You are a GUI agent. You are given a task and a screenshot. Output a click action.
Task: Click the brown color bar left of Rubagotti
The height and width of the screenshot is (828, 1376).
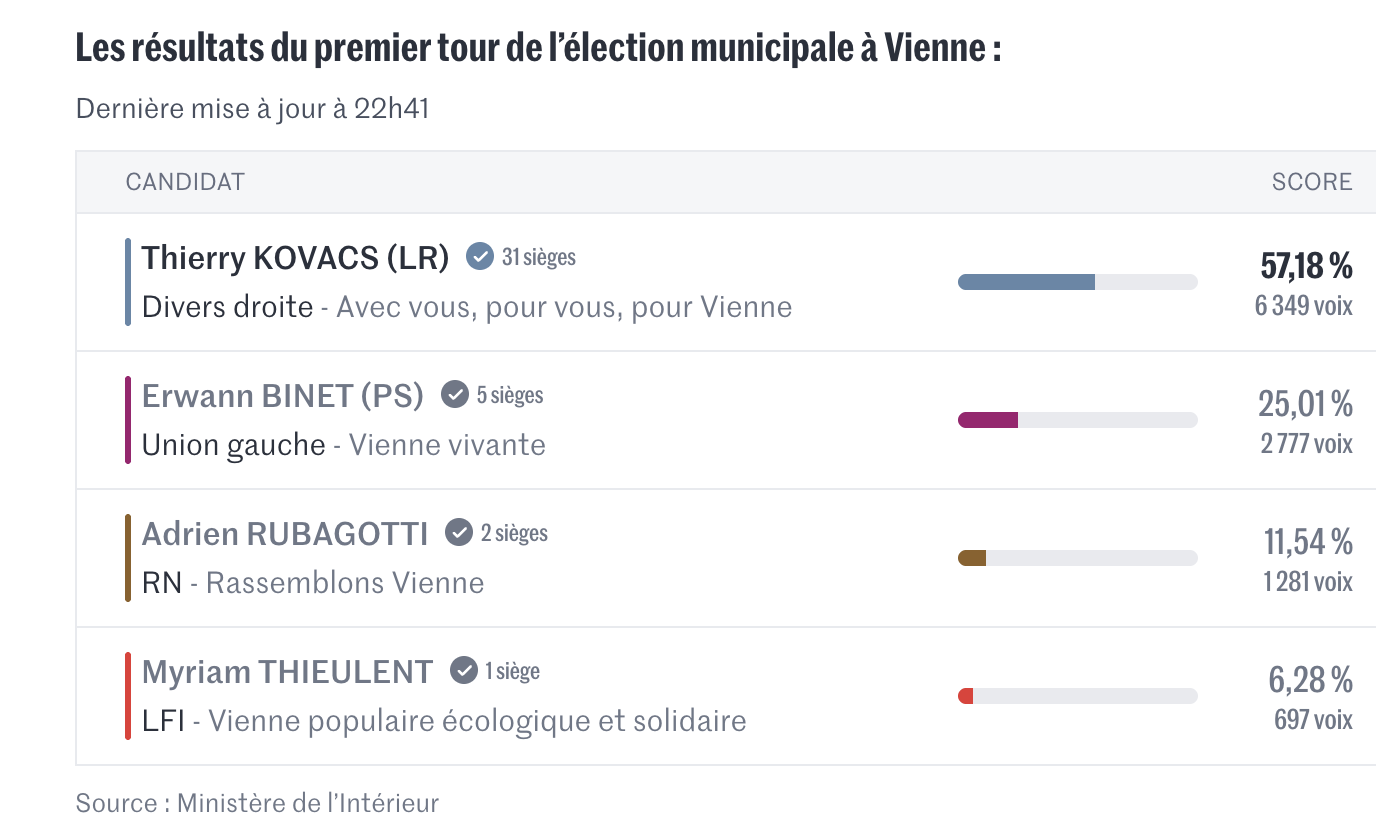tap(128, 558)
